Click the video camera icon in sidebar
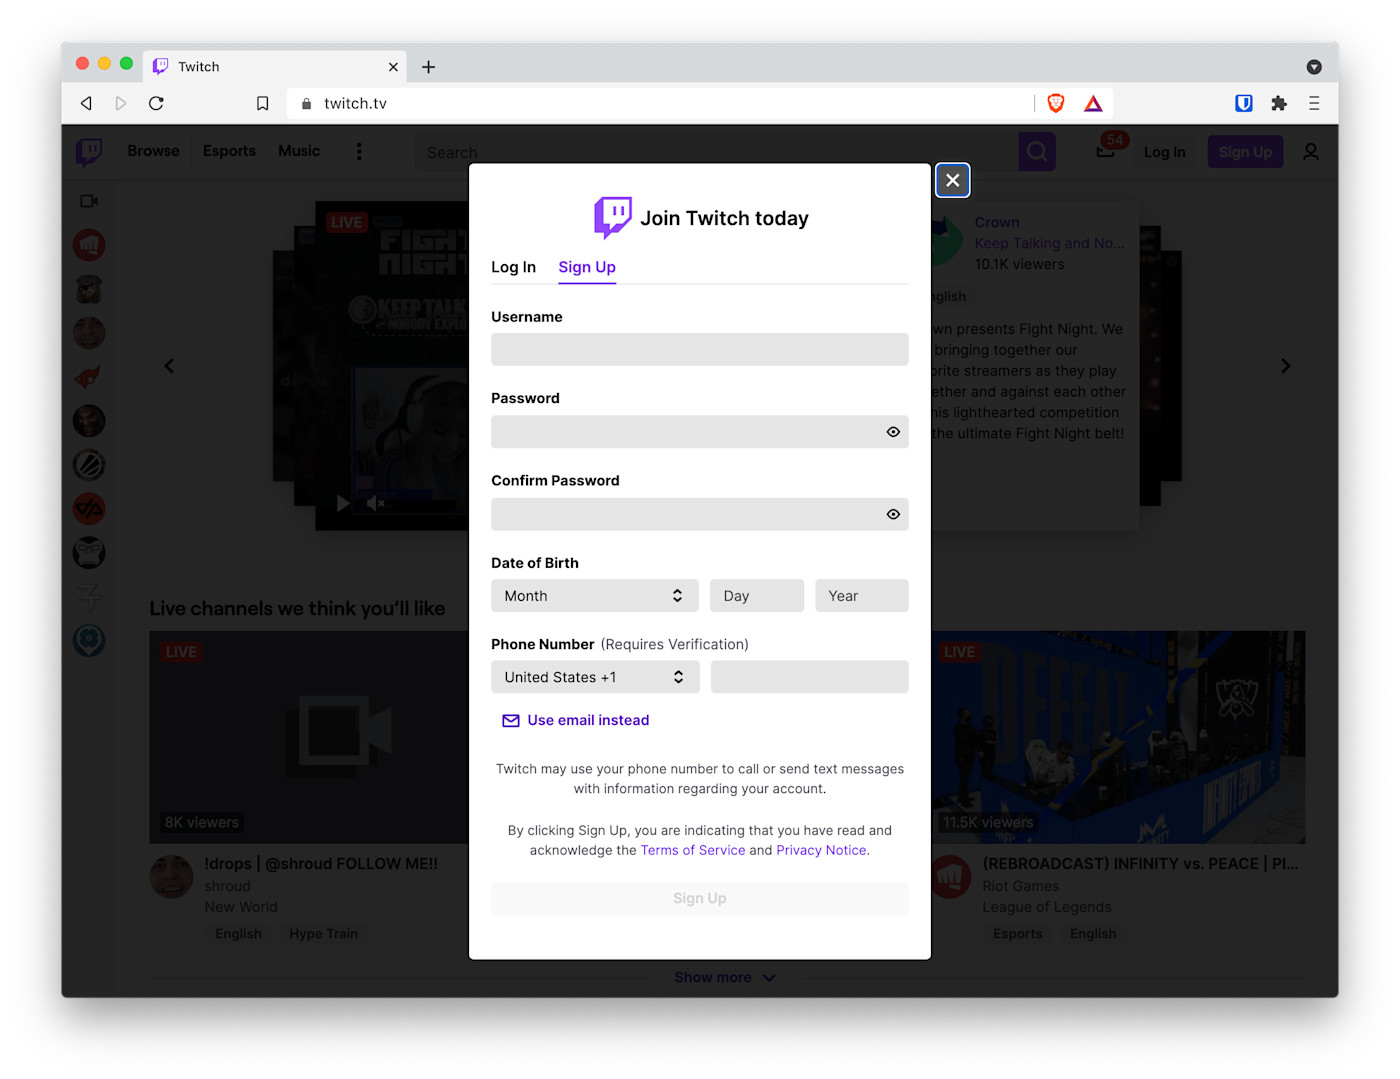Screen dimensions: 1400x1079 coord(88,200)
